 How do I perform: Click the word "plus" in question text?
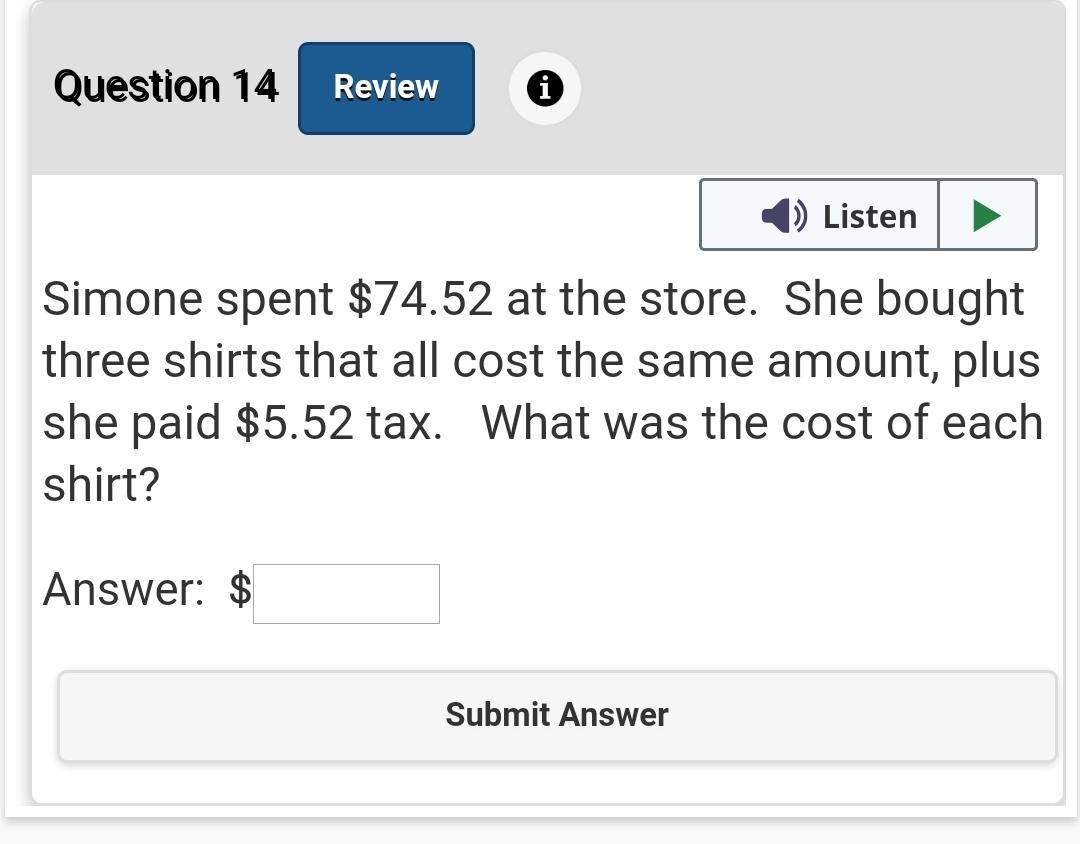click(x=995, y=361)
